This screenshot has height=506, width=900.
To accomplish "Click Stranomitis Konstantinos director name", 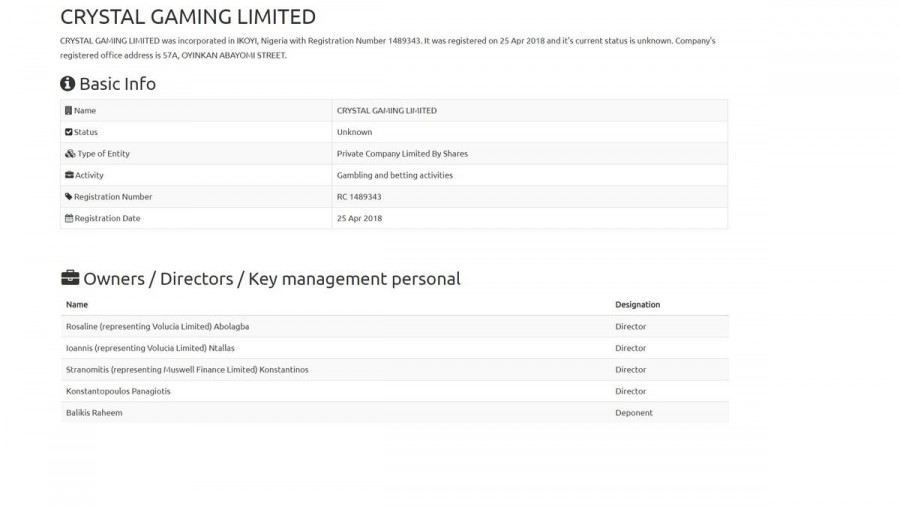I will [x=187, y=370].
